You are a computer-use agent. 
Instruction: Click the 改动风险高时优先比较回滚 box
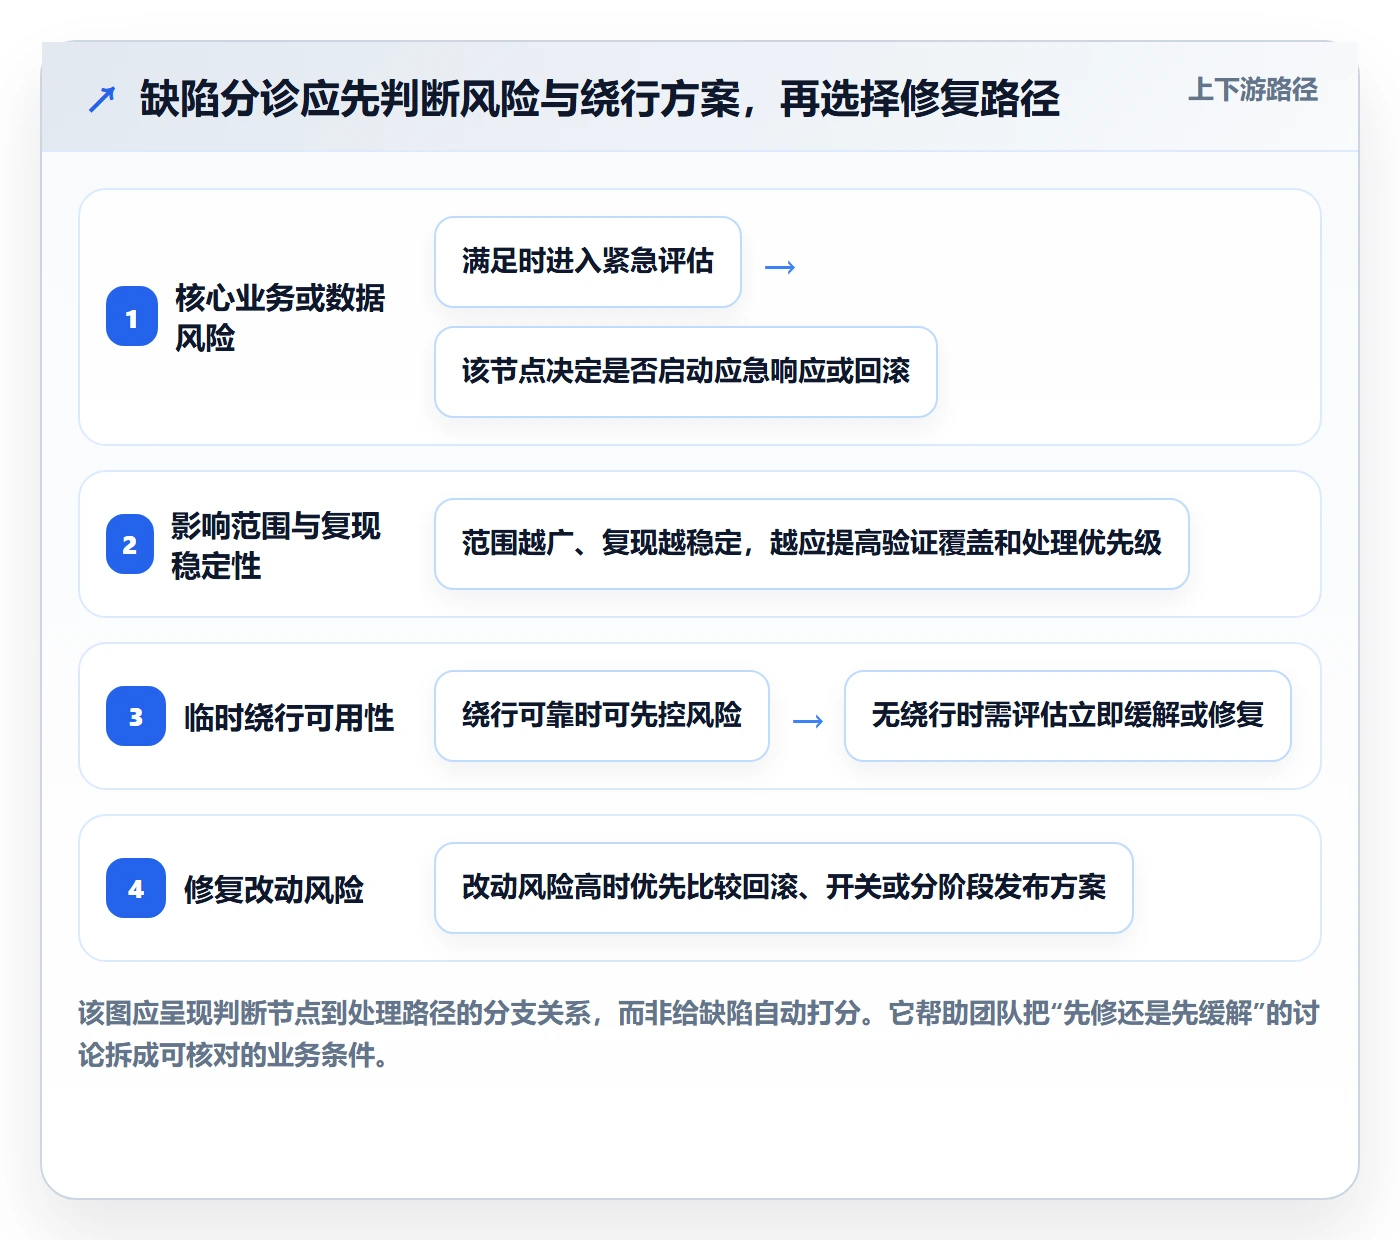click(x=784, y=888)
